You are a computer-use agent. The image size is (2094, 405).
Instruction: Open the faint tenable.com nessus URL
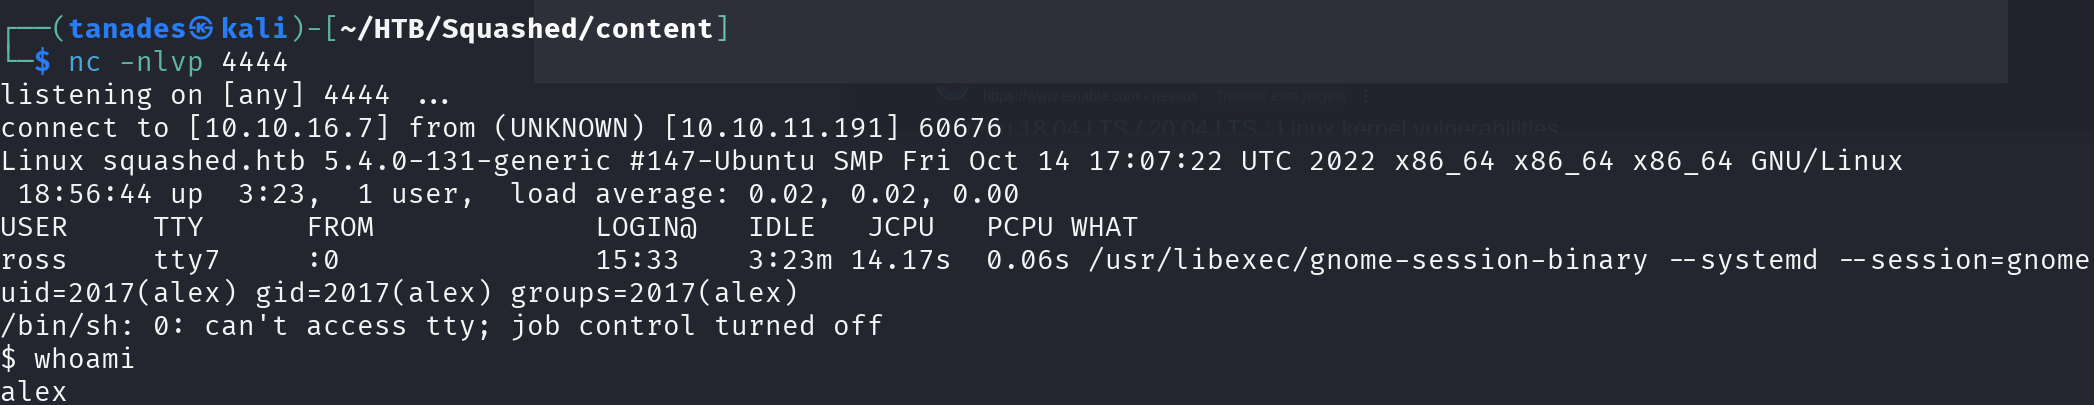click(x=1090, y=97)
